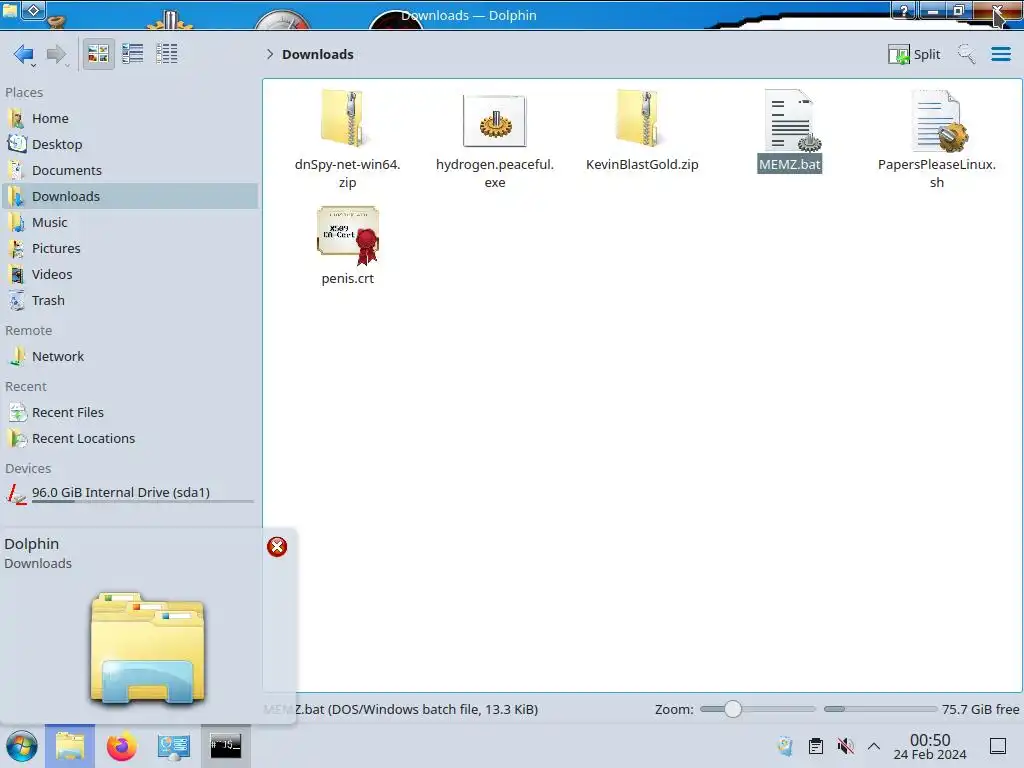The width and height of the screenshot is (1024, 768).
Task: Select hydrogen.peaceful.exe file icon
Action: 494,121
